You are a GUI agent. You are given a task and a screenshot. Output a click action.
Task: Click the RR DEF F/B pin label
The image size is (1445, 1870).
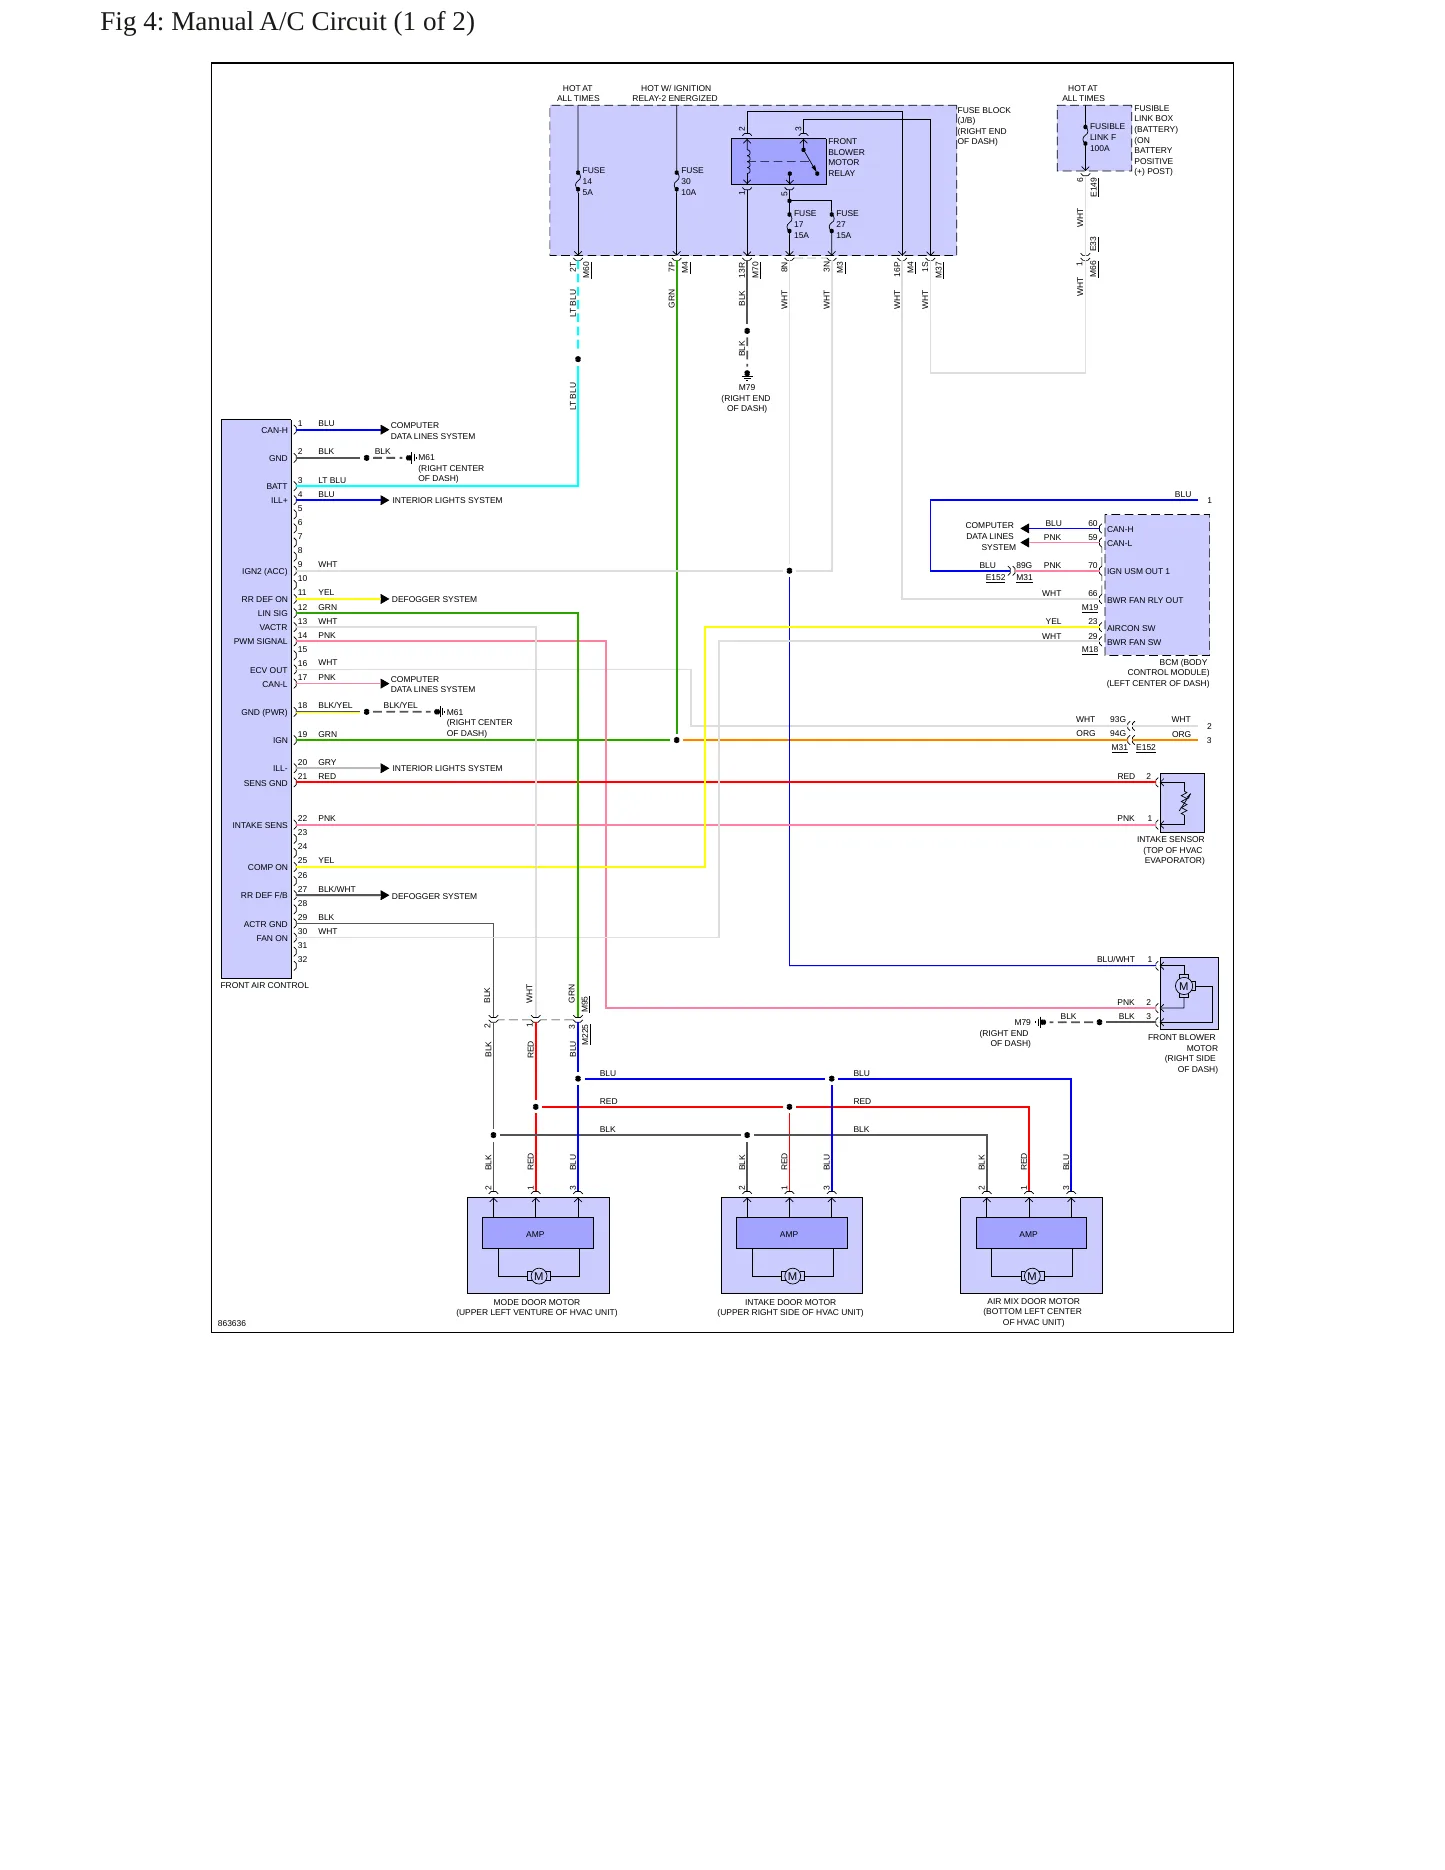pyautogui.click(x=263, y=895)
